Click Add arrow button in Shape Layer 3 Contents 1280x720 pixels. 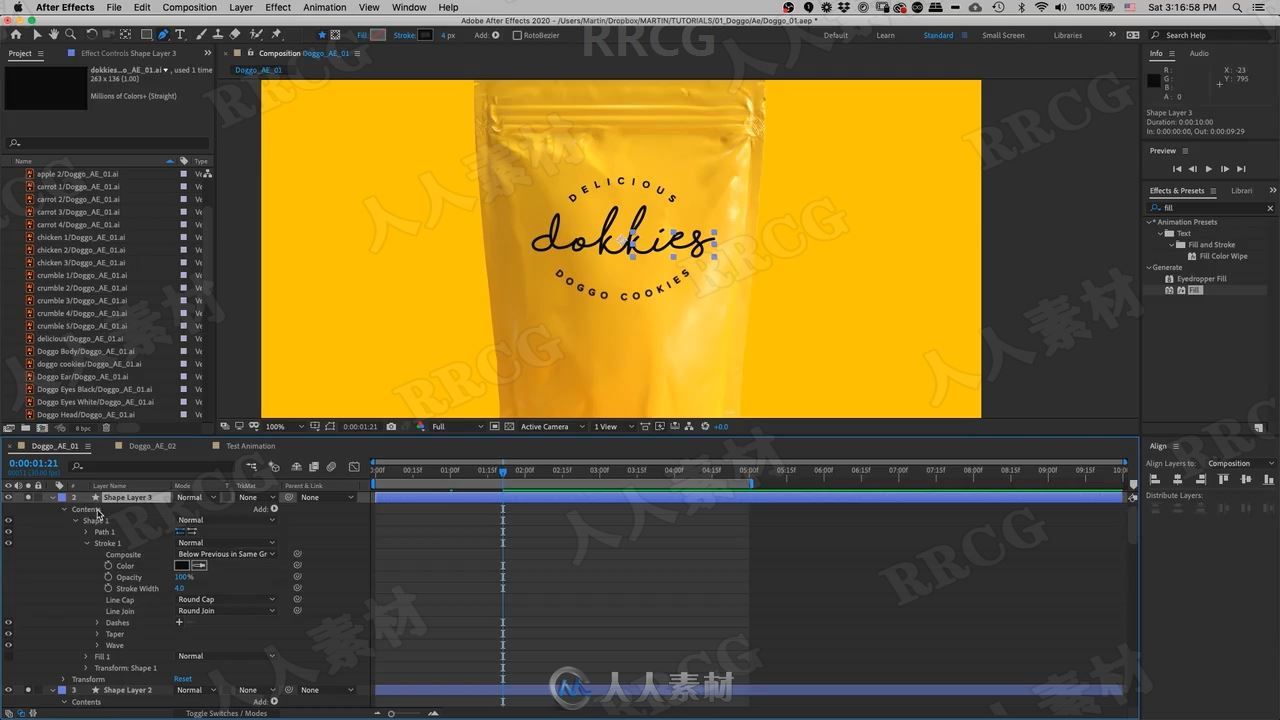275,509
